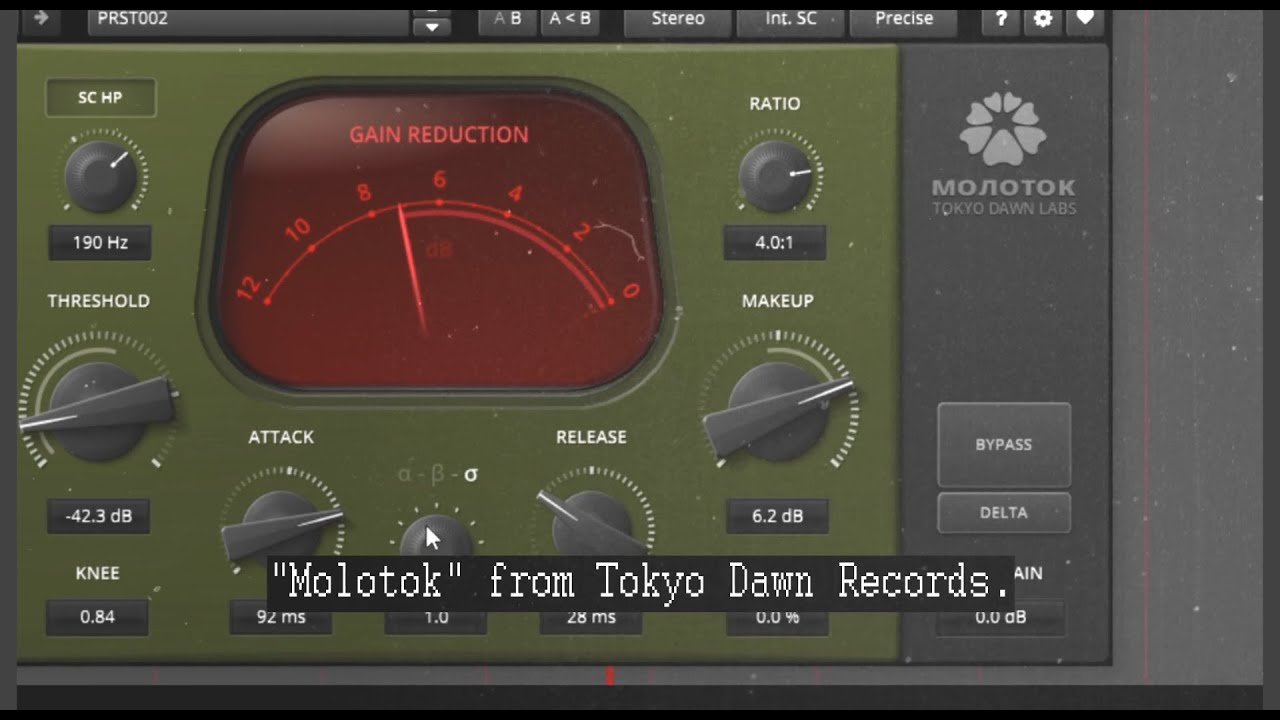
Task: Click the -42.3 dB threshold value field
Action: pos(98,516)
